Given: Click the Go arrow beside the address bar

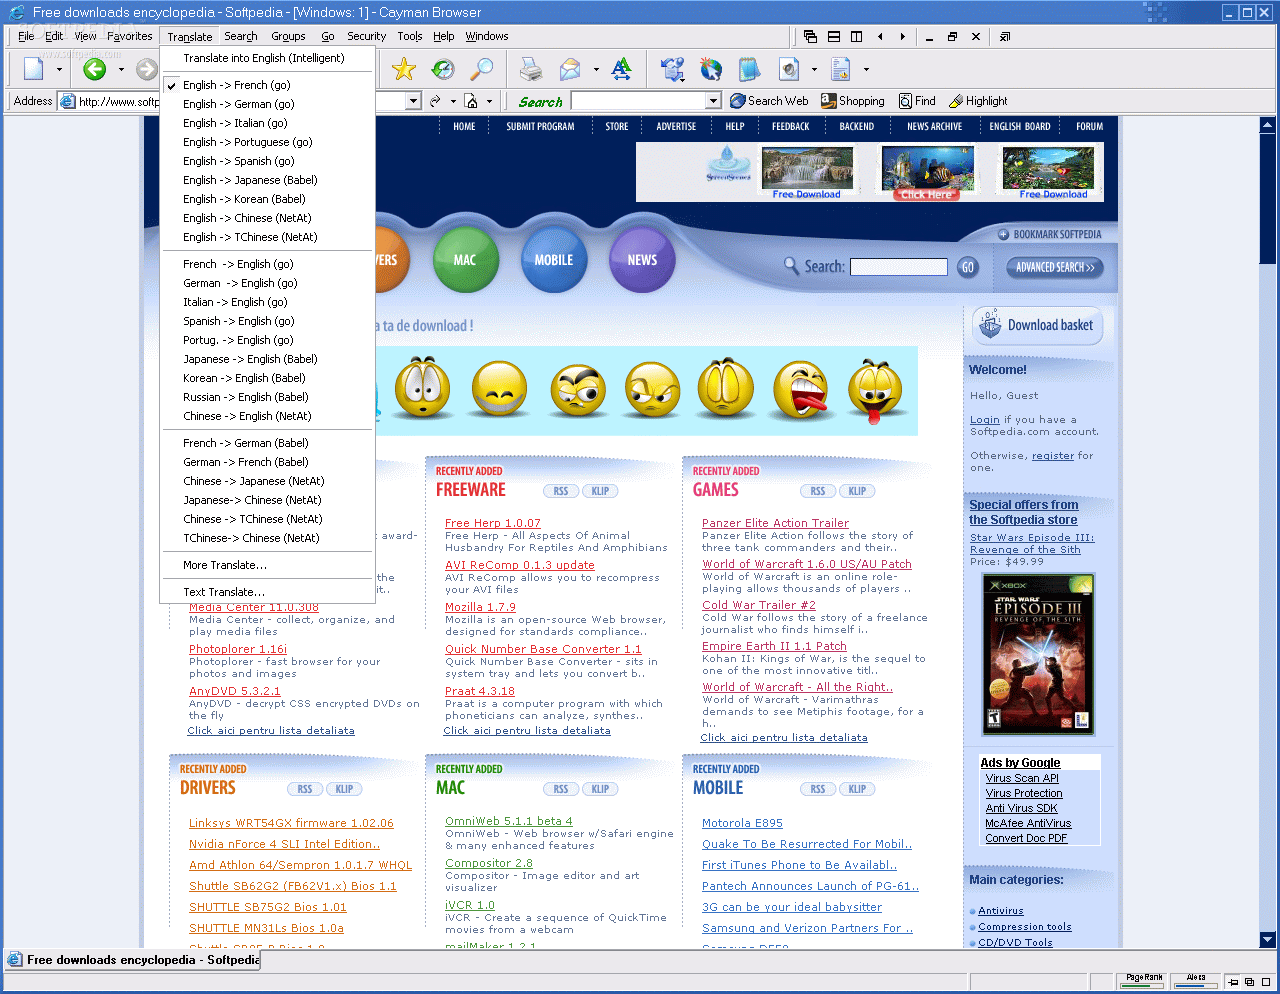Looking at the screenshot, I should 435,101.
